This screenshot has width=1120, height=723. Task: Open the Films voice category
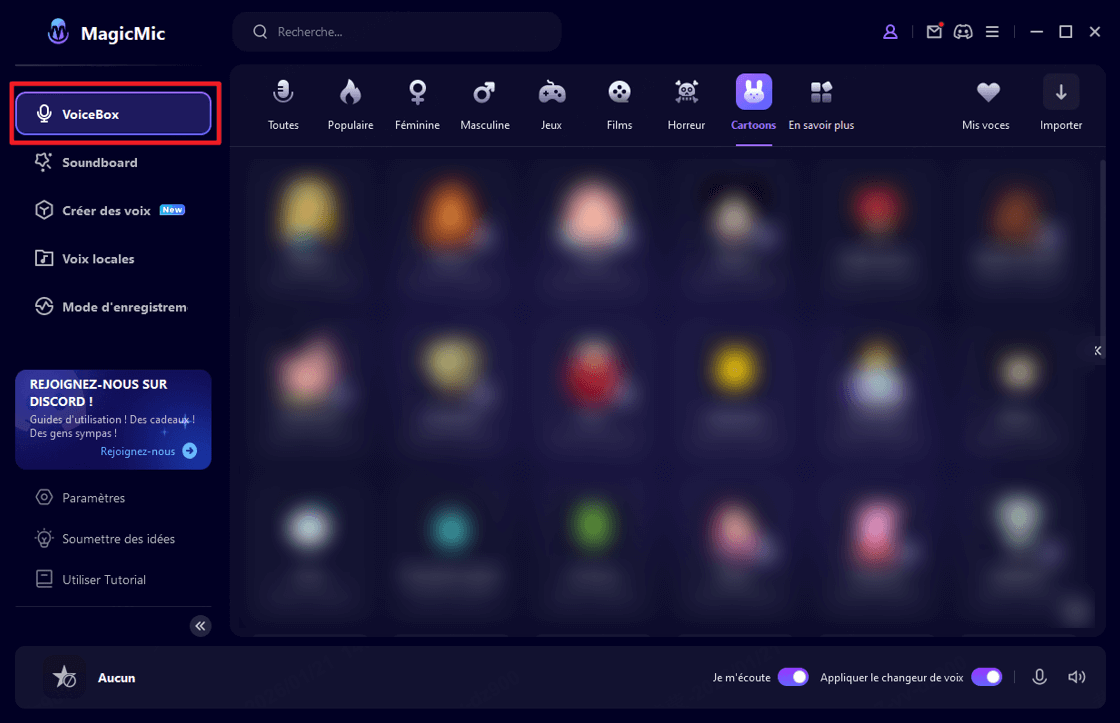pyautogui.click(x=619, y=104)
